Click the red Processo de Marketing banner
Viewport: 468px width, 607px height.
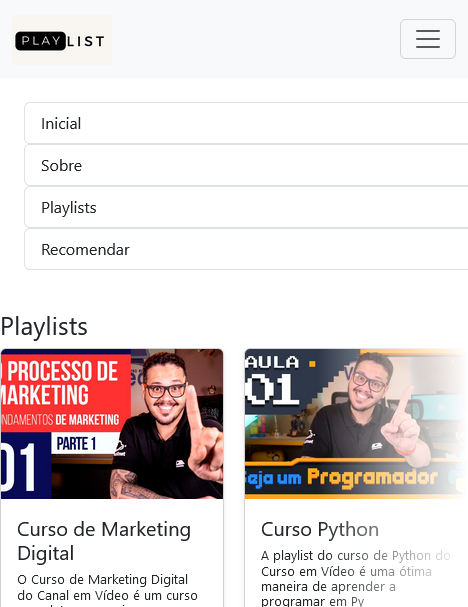[x=66, y=391]
